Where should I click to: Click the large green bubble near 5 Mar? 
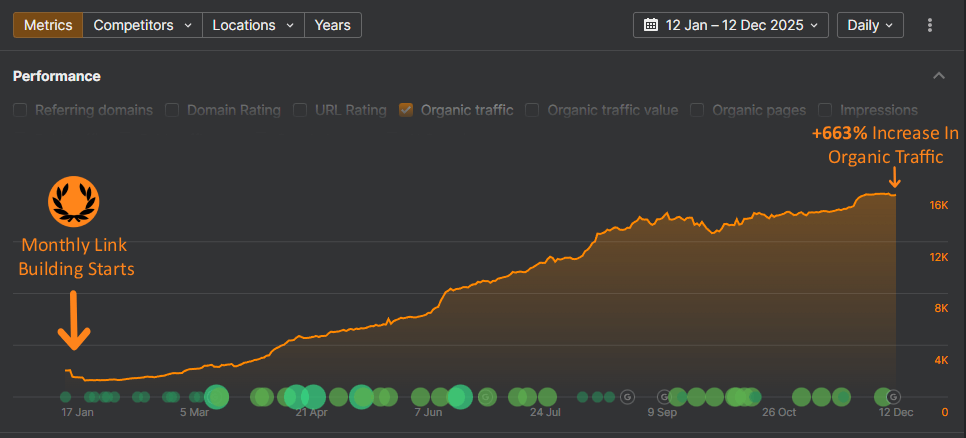tap(216, 397)
